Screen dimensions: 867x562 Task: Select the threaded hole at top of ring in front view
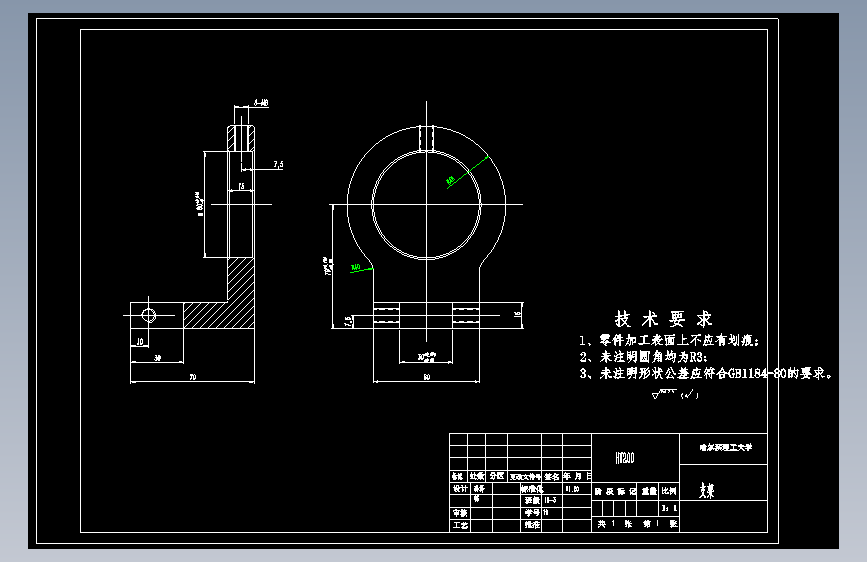click(x=426, y=139)
